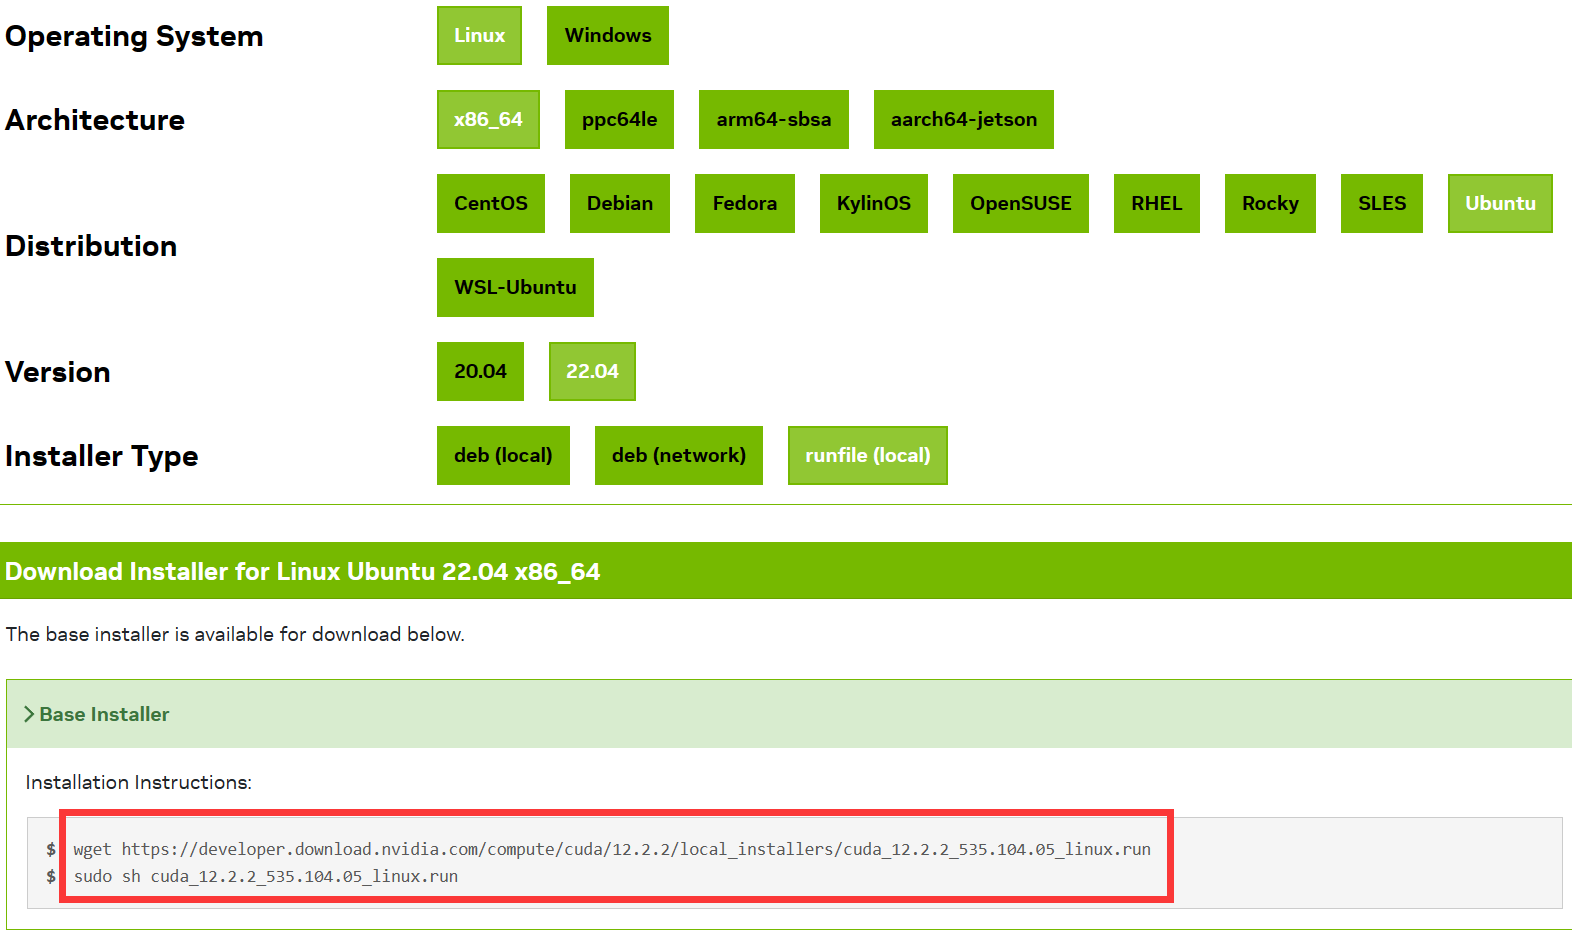Click the wget download command line
Viewport: 1572px width, 936px height.
tap(612, 849)
